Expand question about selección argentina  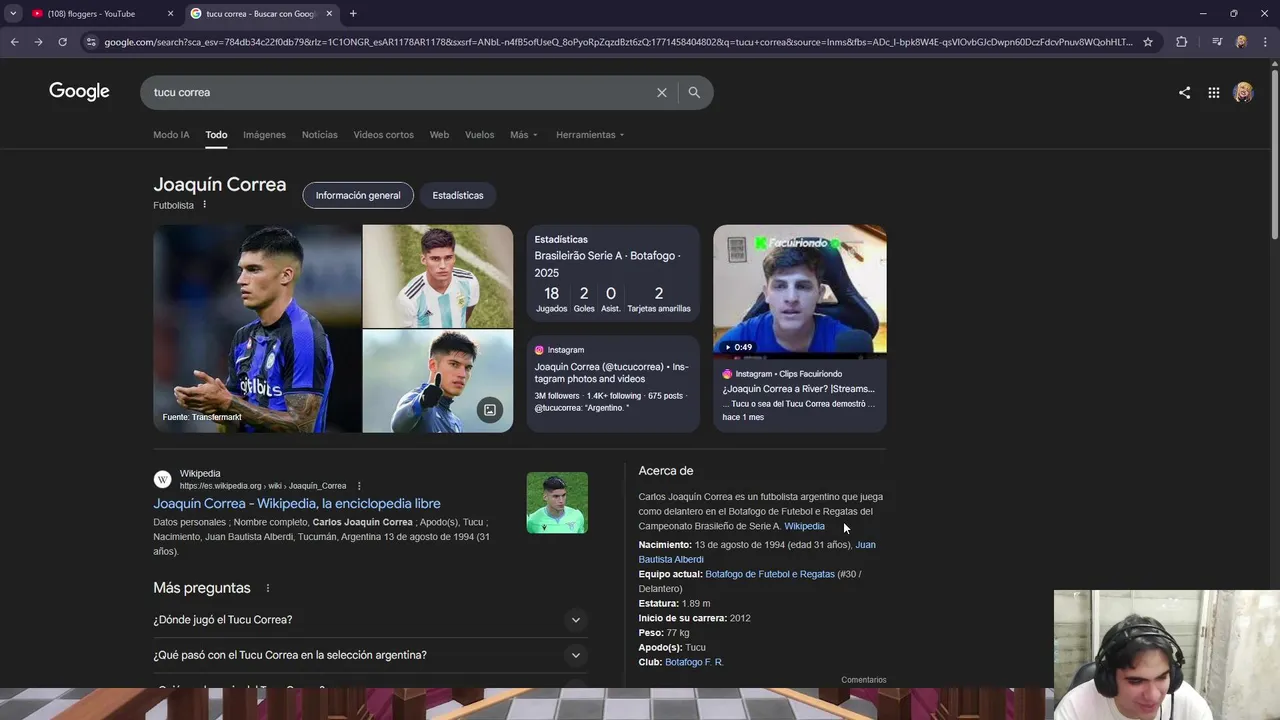point(370,655)
